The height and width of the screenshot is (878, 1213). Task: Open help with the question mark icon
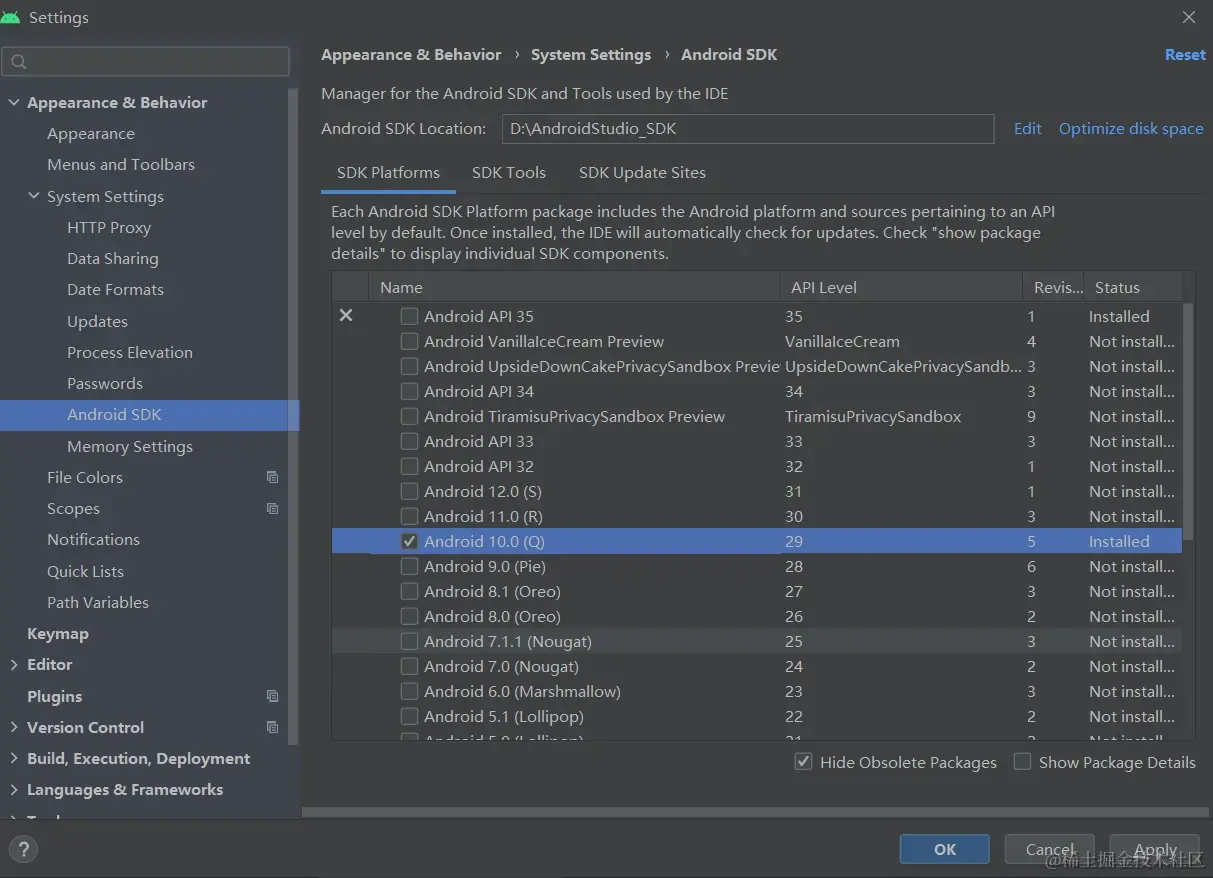(x=23, y=850)
